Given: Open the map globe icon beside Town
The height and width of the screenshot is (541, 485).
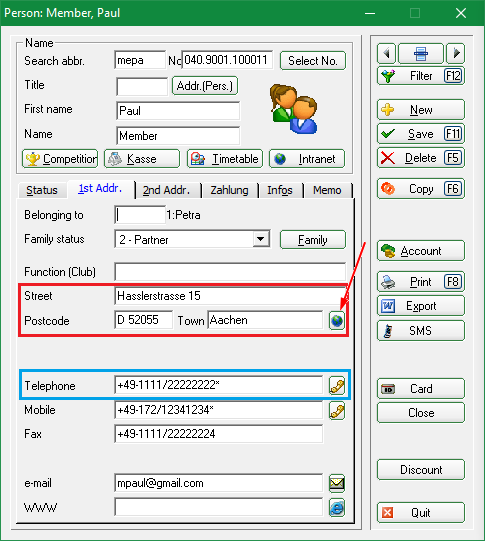Looking at the screenshot, I should [337, 321].
